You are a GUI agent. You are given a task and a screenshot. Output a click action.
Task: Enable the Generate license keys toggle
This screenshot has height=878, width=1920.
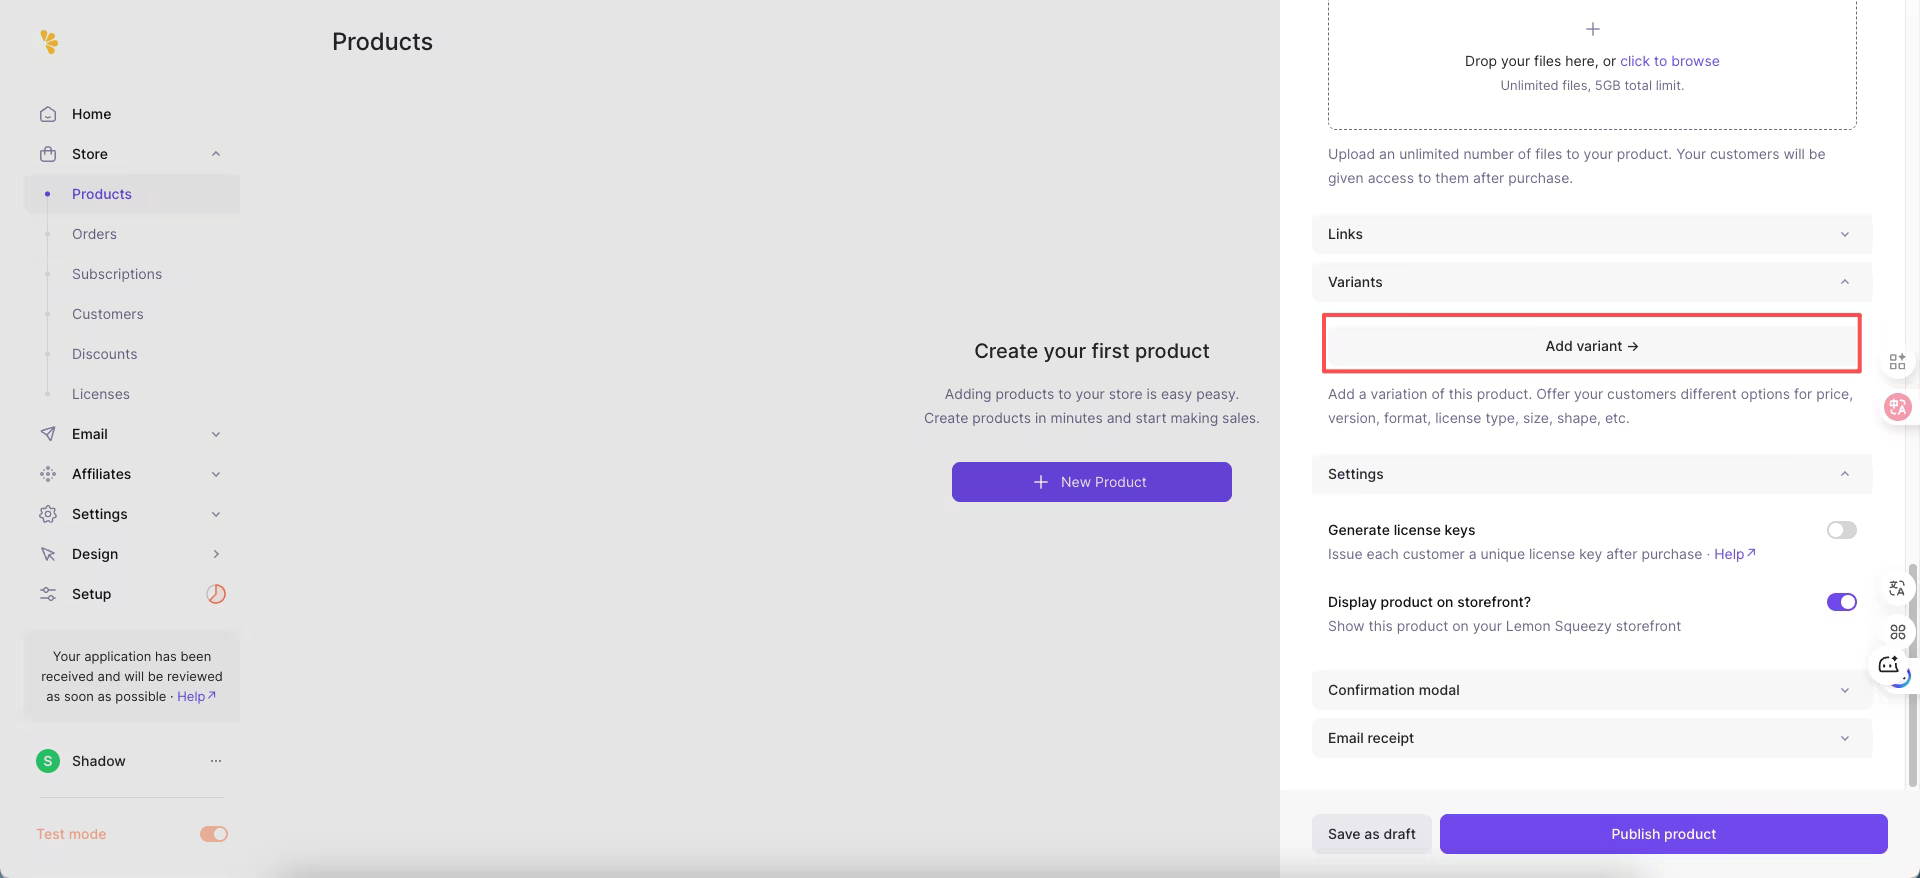point(1841,530)
